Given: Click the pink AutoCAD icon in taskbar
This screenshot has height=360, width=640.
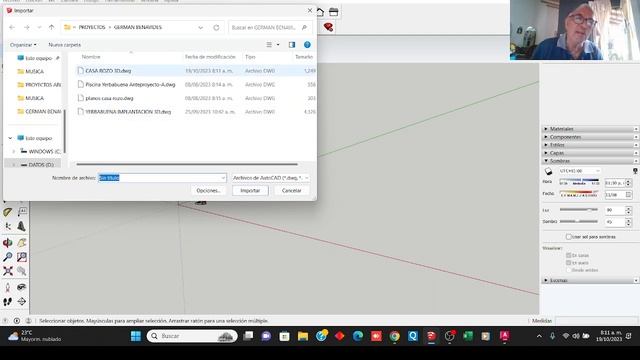Looking at the screenshot, I should (504, 336).
